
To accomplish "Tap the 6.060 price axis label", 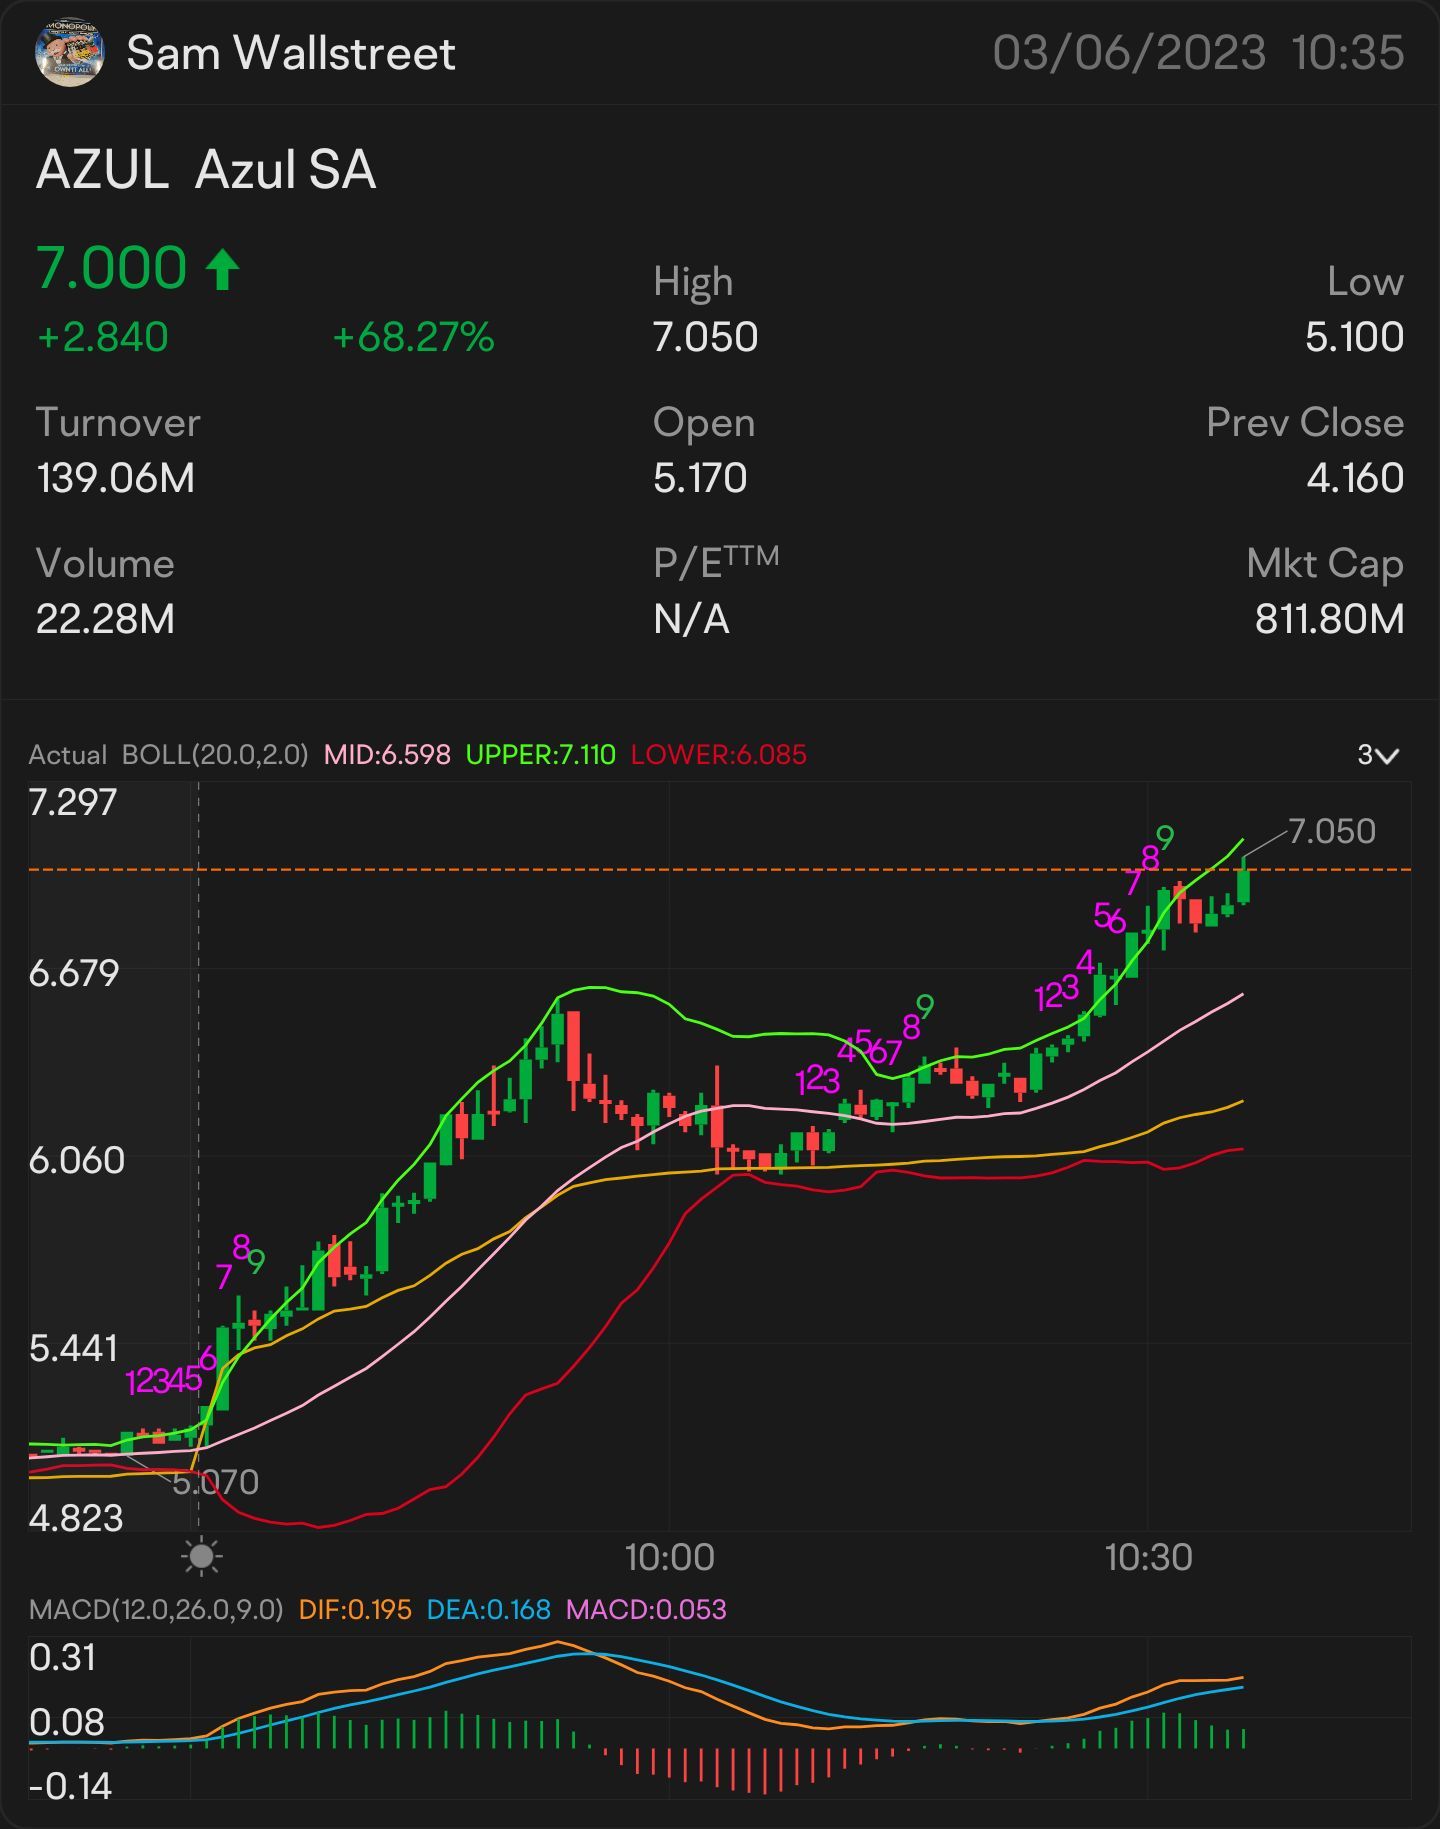I will pos(77,1160).
